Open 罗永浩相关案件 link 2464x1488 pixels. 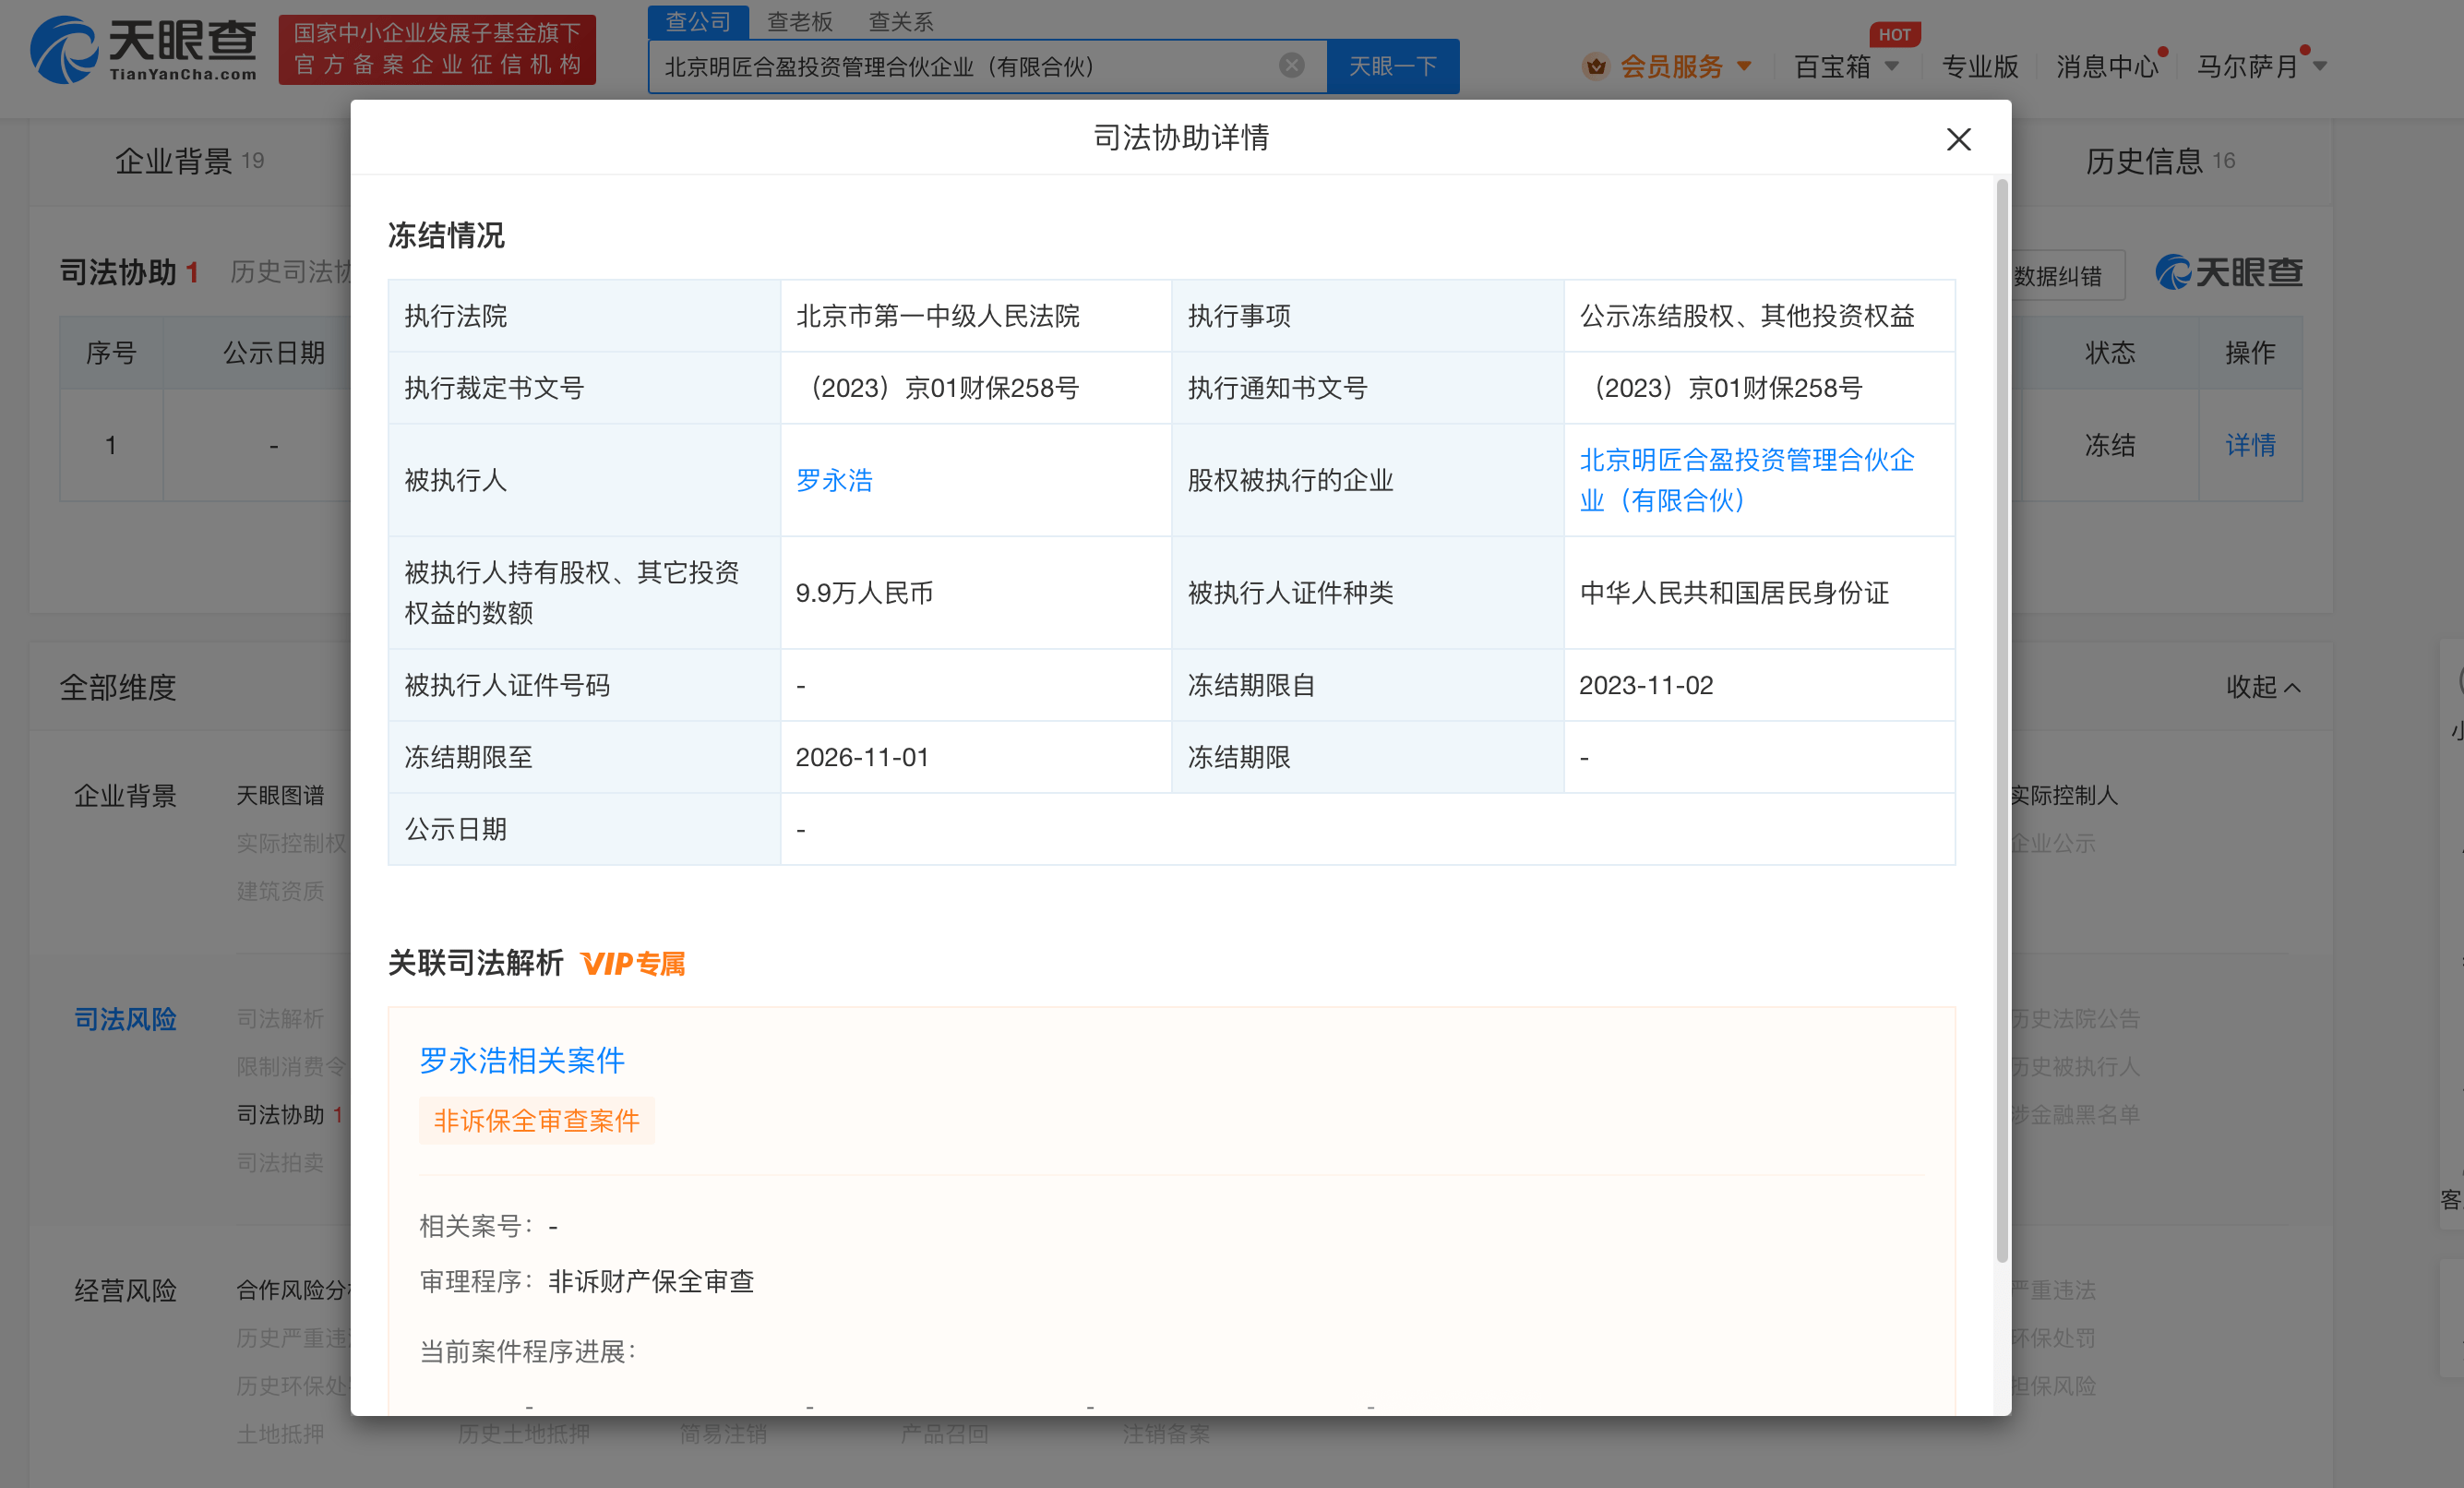click(x=522, y=1060)
